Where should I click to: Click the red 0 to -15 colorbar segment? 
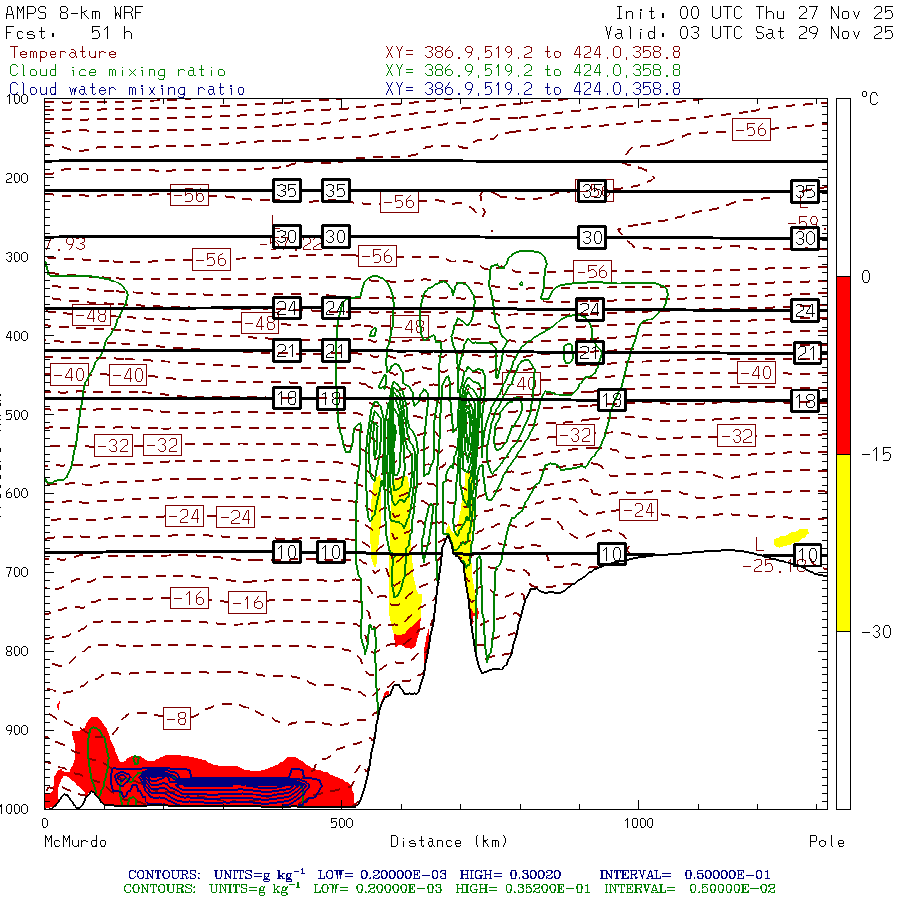[843, 365]
